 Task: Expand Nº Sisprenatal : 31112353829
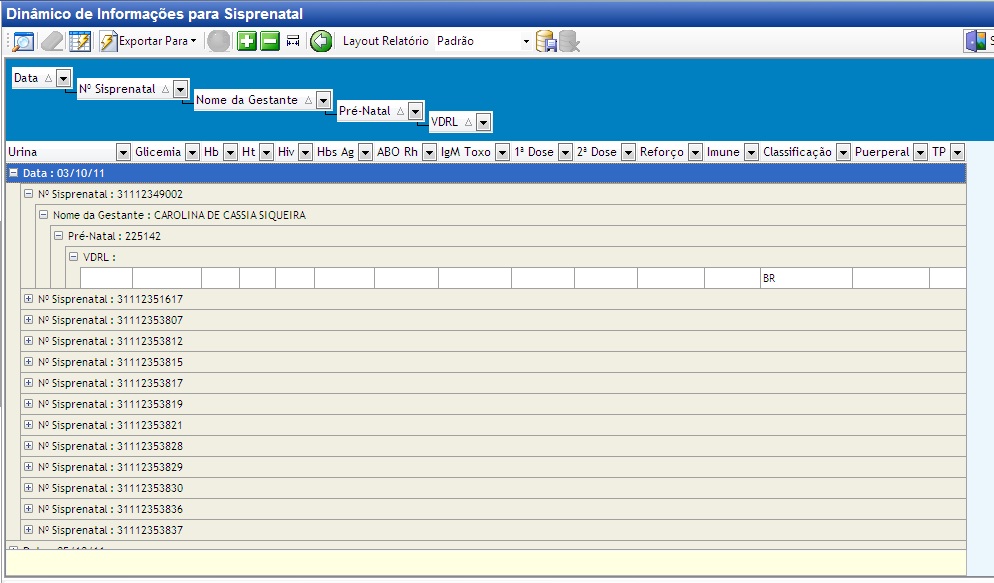(x=29, y=466)
